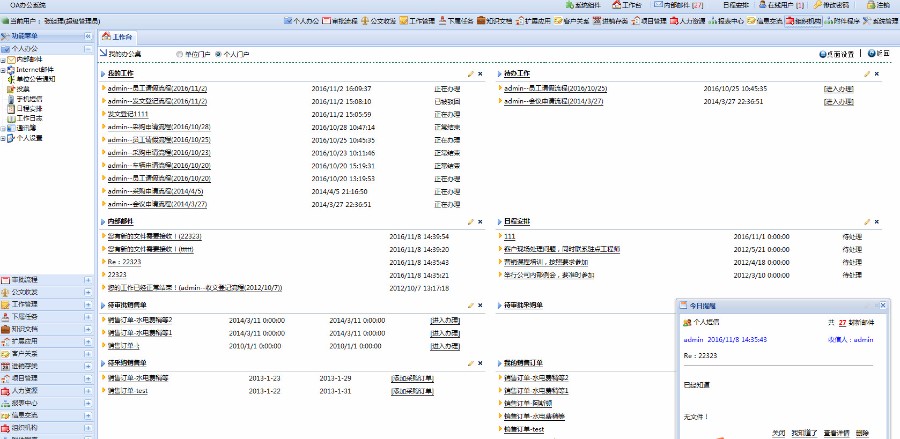Open 附件程序 in the top toolbar
Screen dimensions: 900x439
842,21
